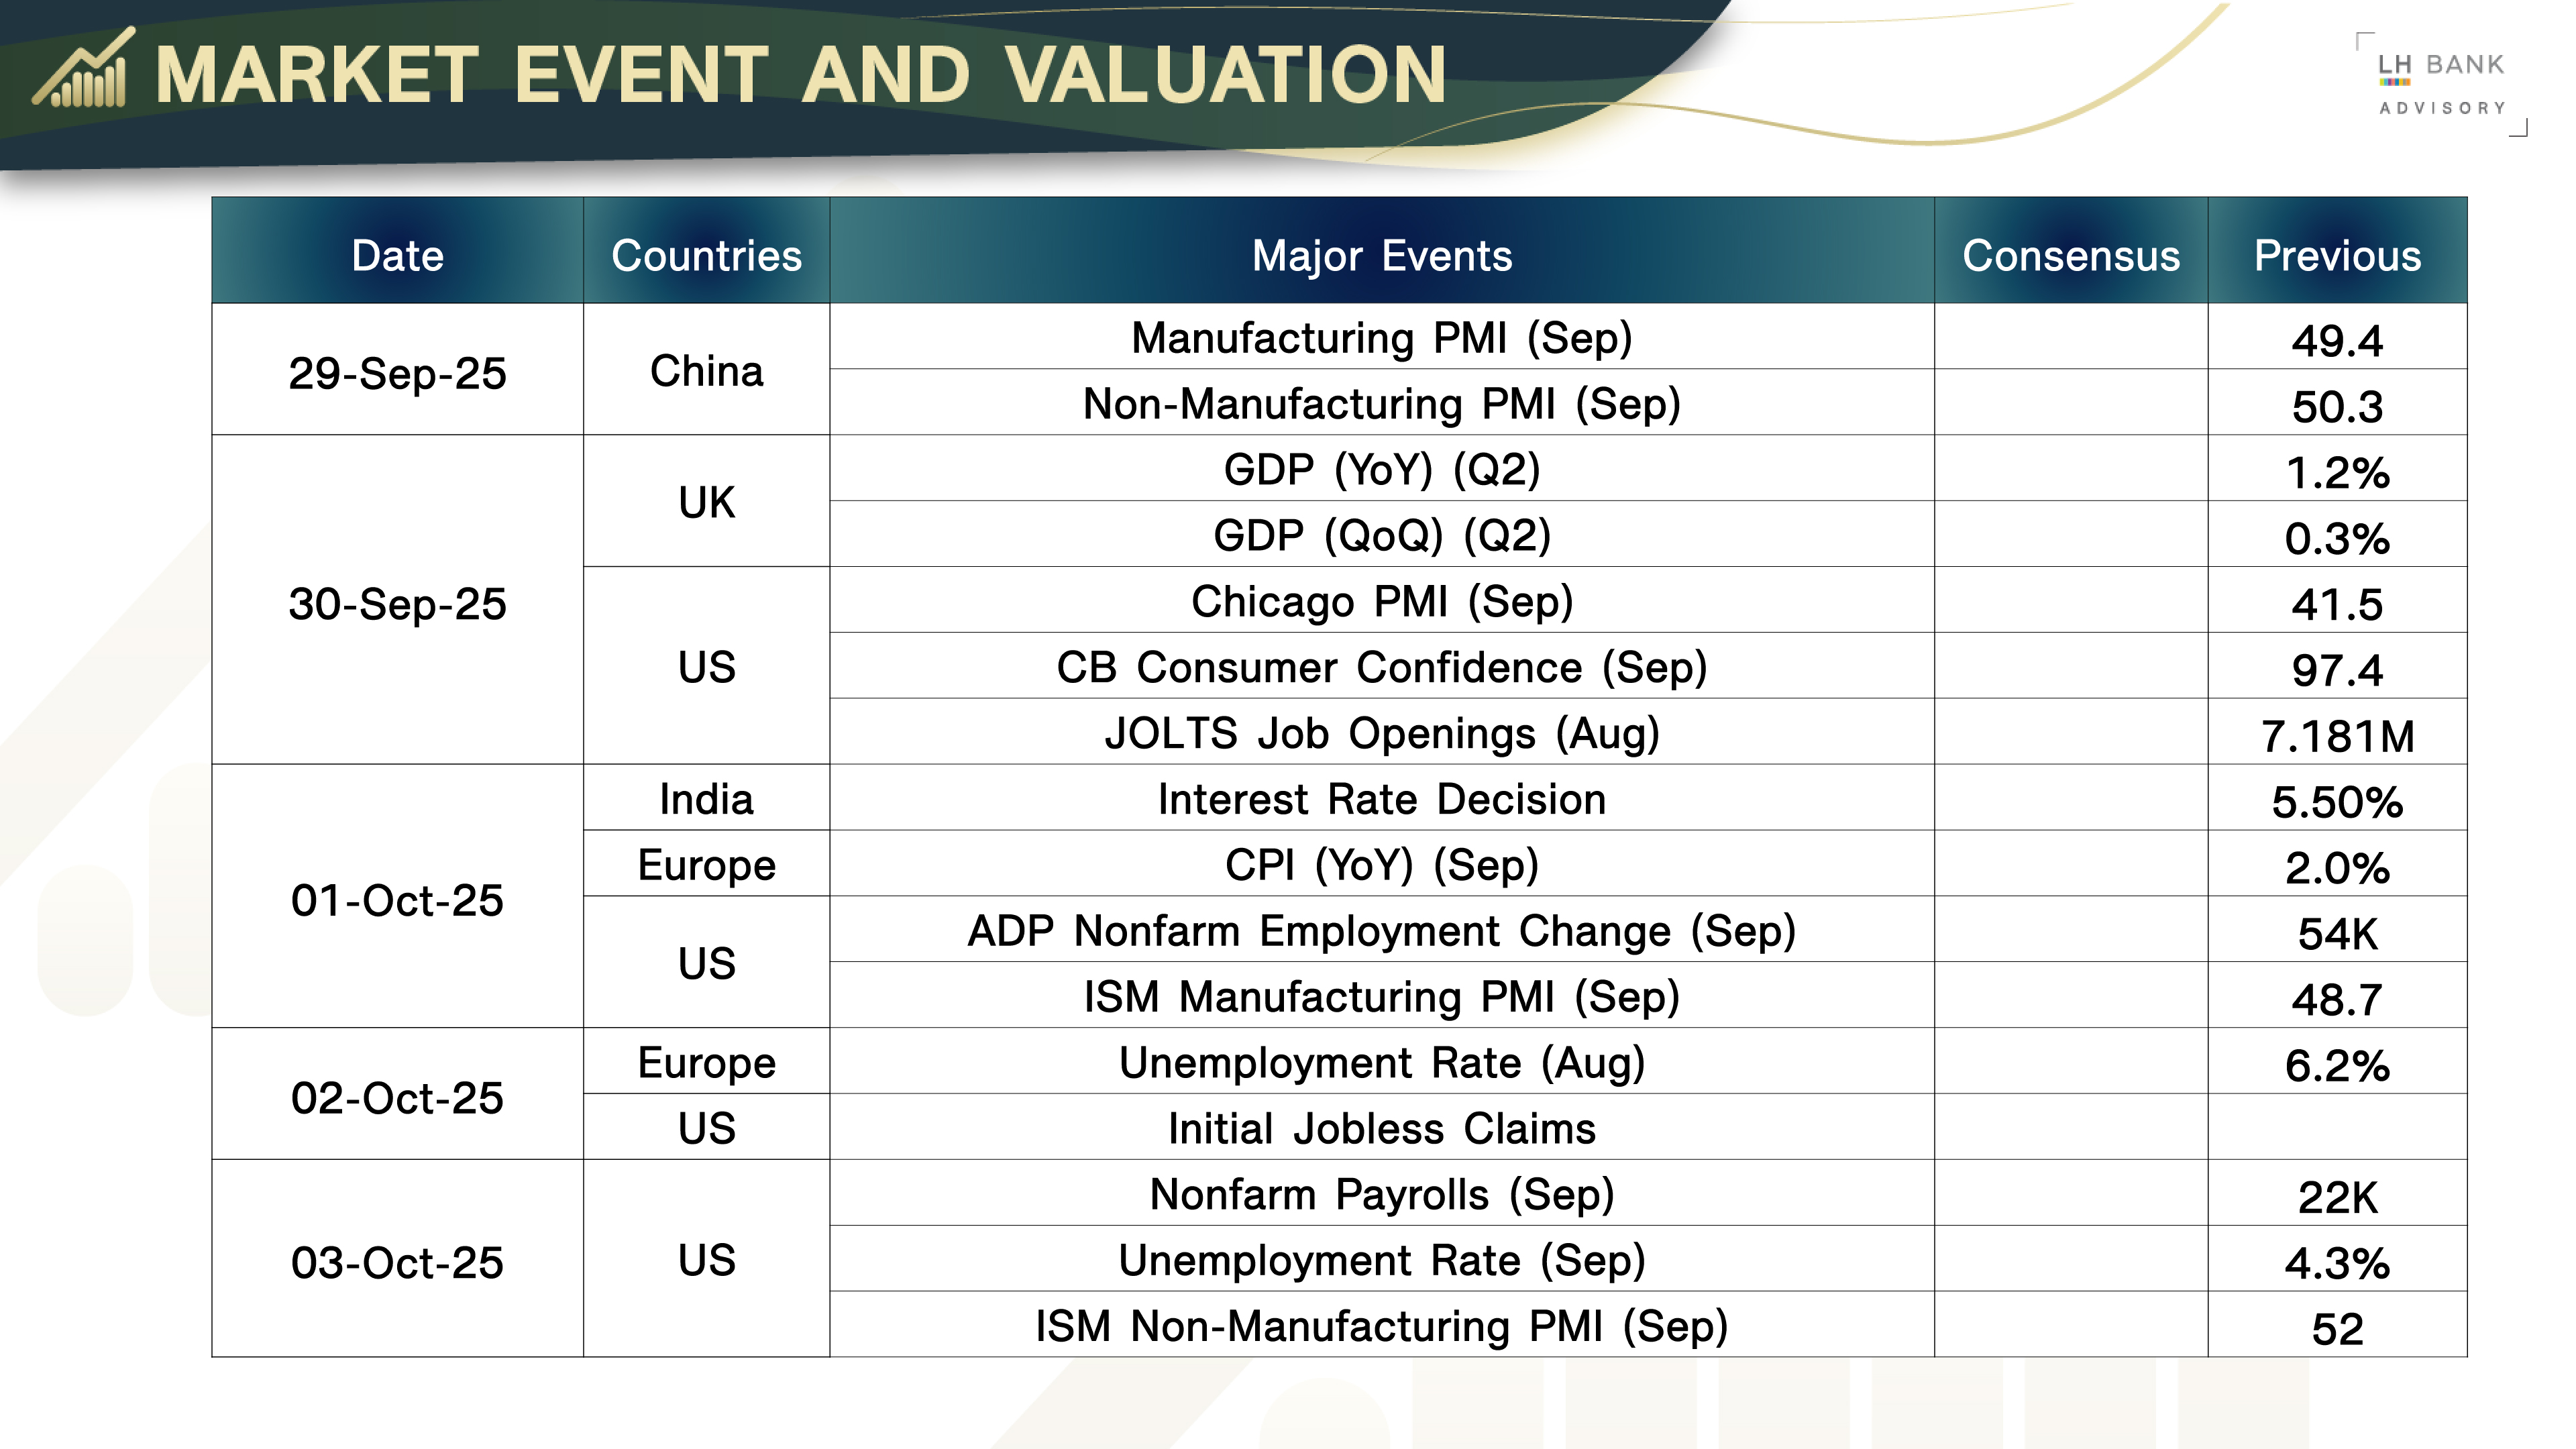This screenshot has height=1449, width=2576.
Task: Select the Previous column header
Action: (2336, 255)
